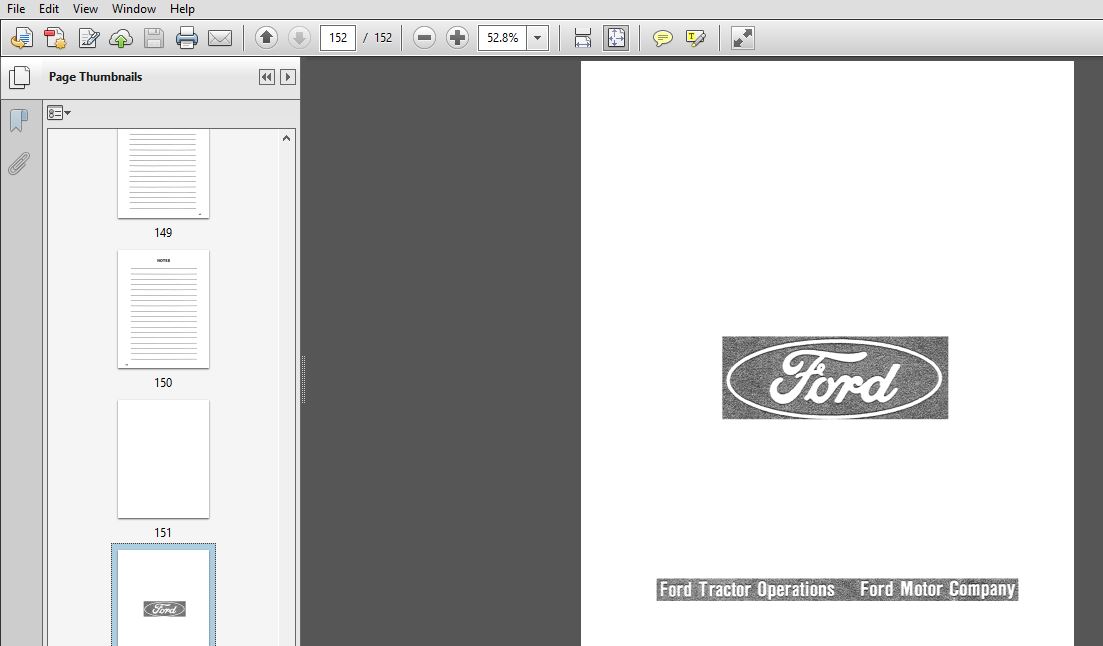Go to next page arrow
Screen dimensions: 1103x646
coord(299,37)
